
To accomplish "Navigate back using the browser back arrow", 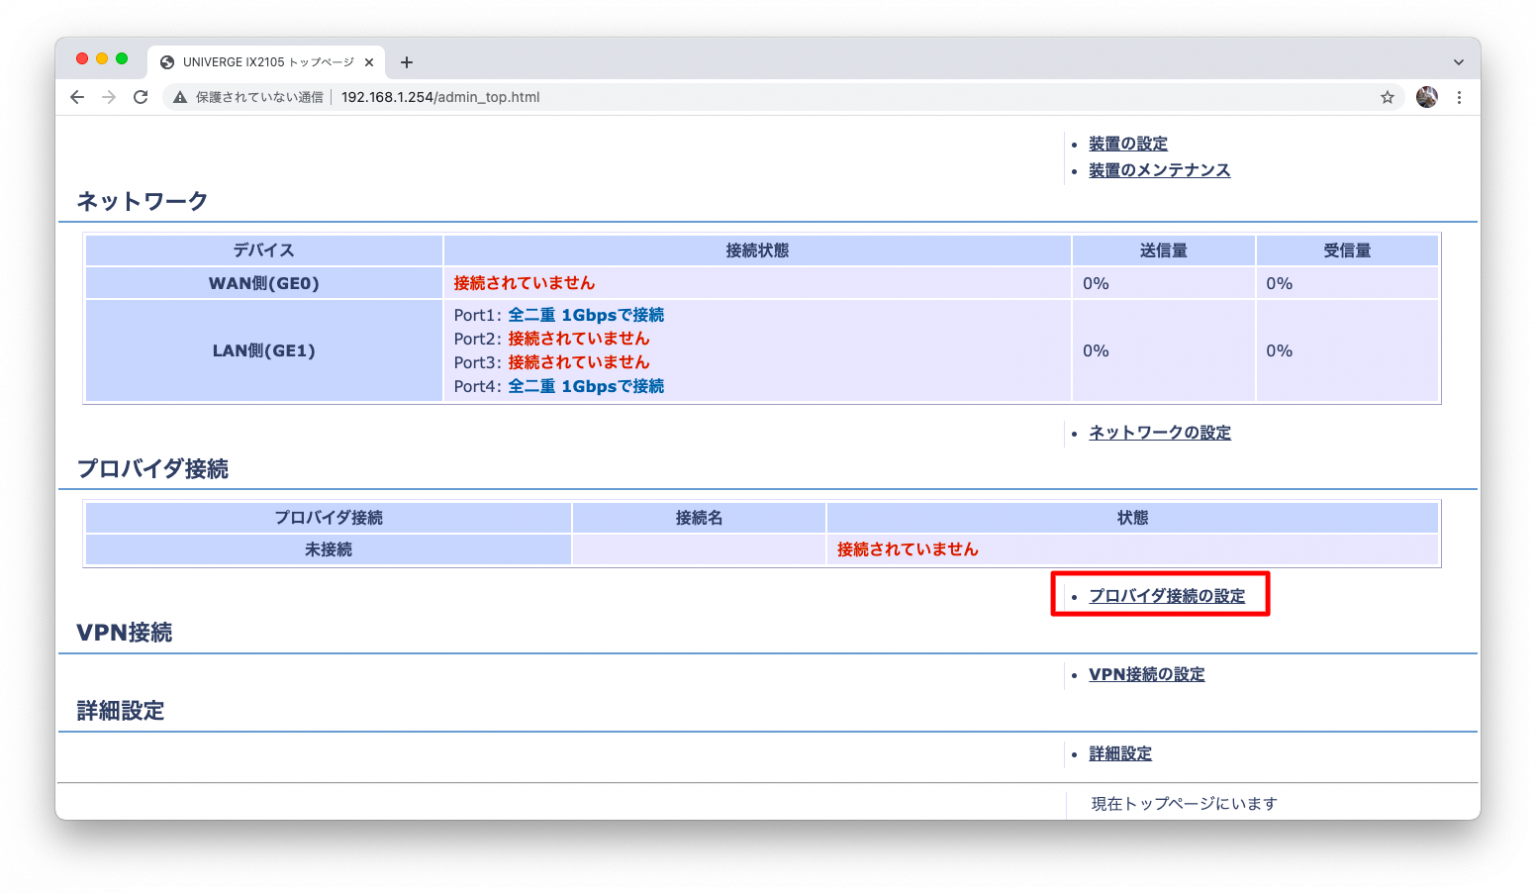I will click(x=77, y=97).
